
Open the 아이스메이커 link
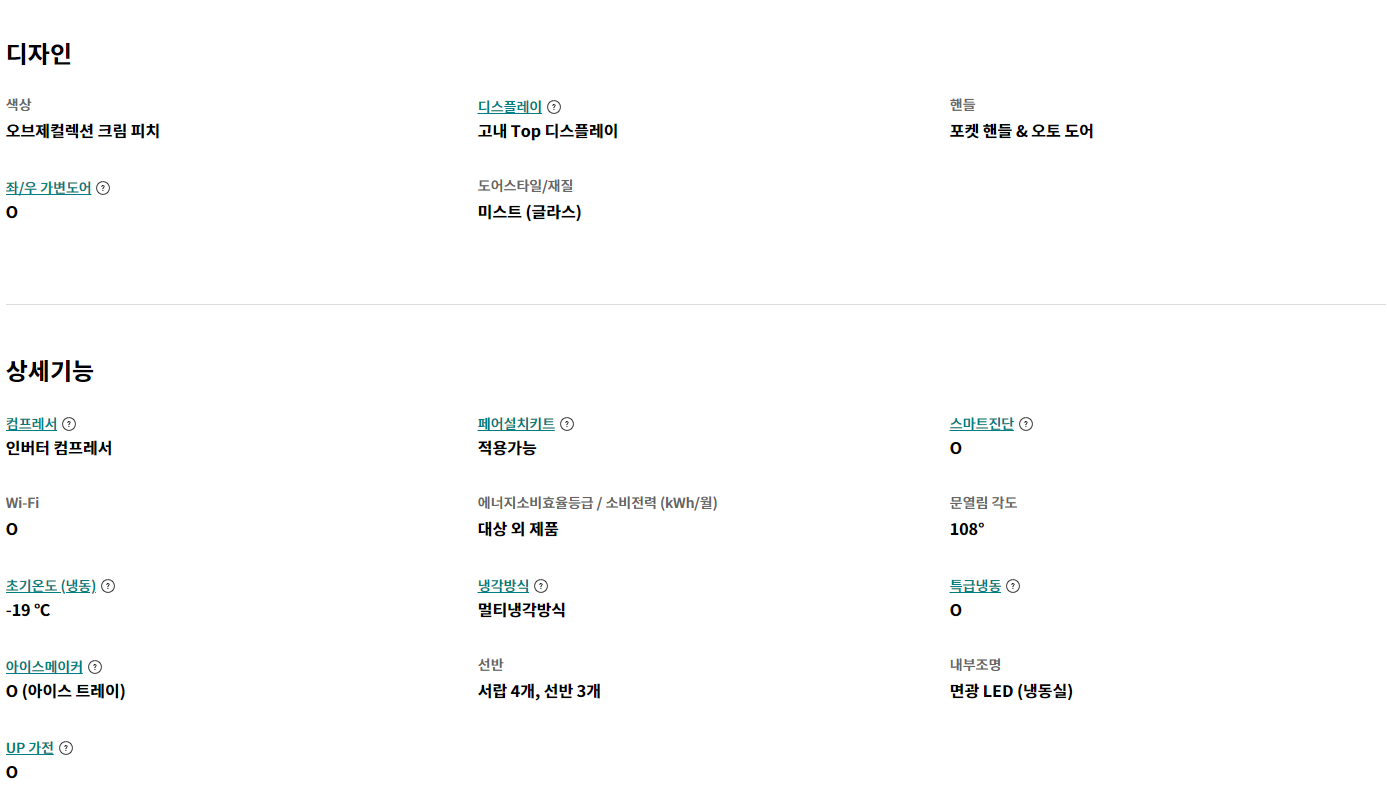[44, 667]
